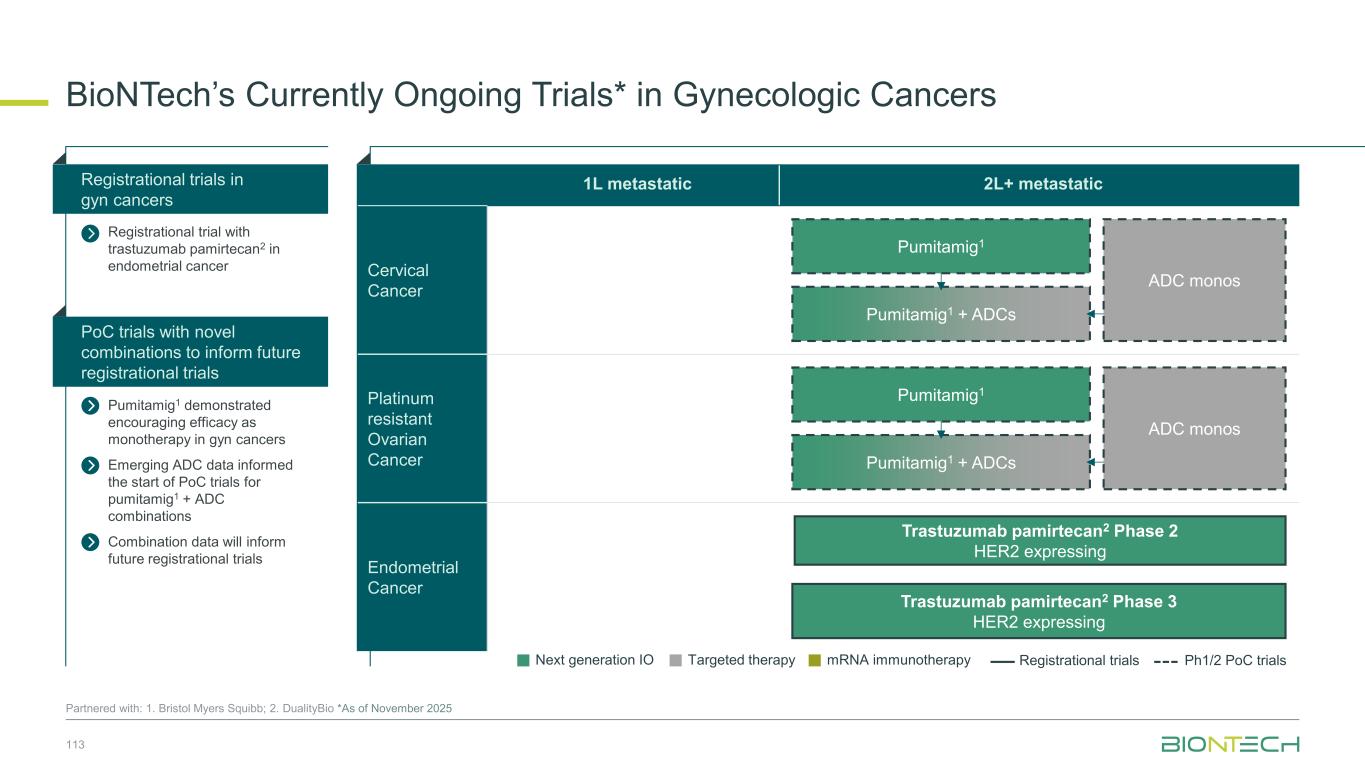Click the ADC monos box in Cervical Cancer row

(x=1194, y=281)
